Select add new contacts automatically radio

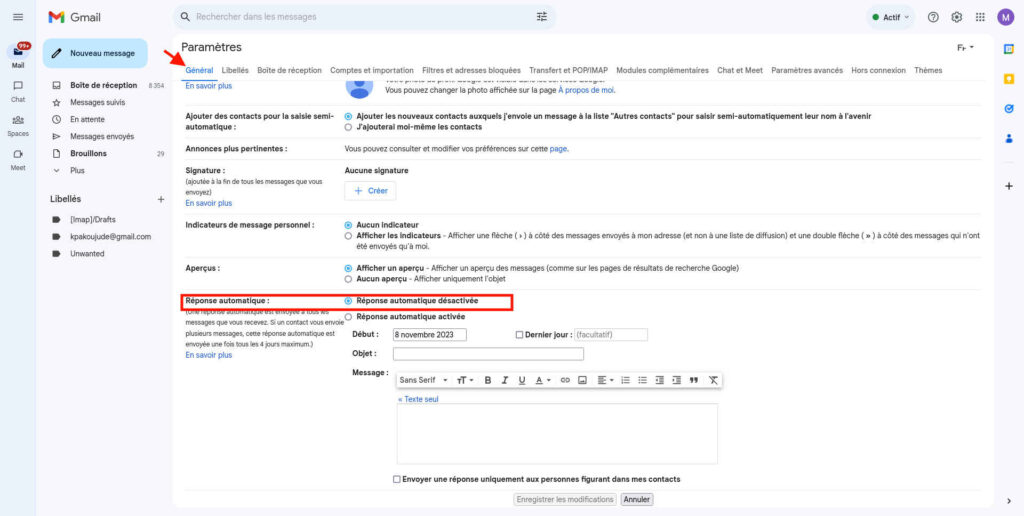click(x=348, y=116)
